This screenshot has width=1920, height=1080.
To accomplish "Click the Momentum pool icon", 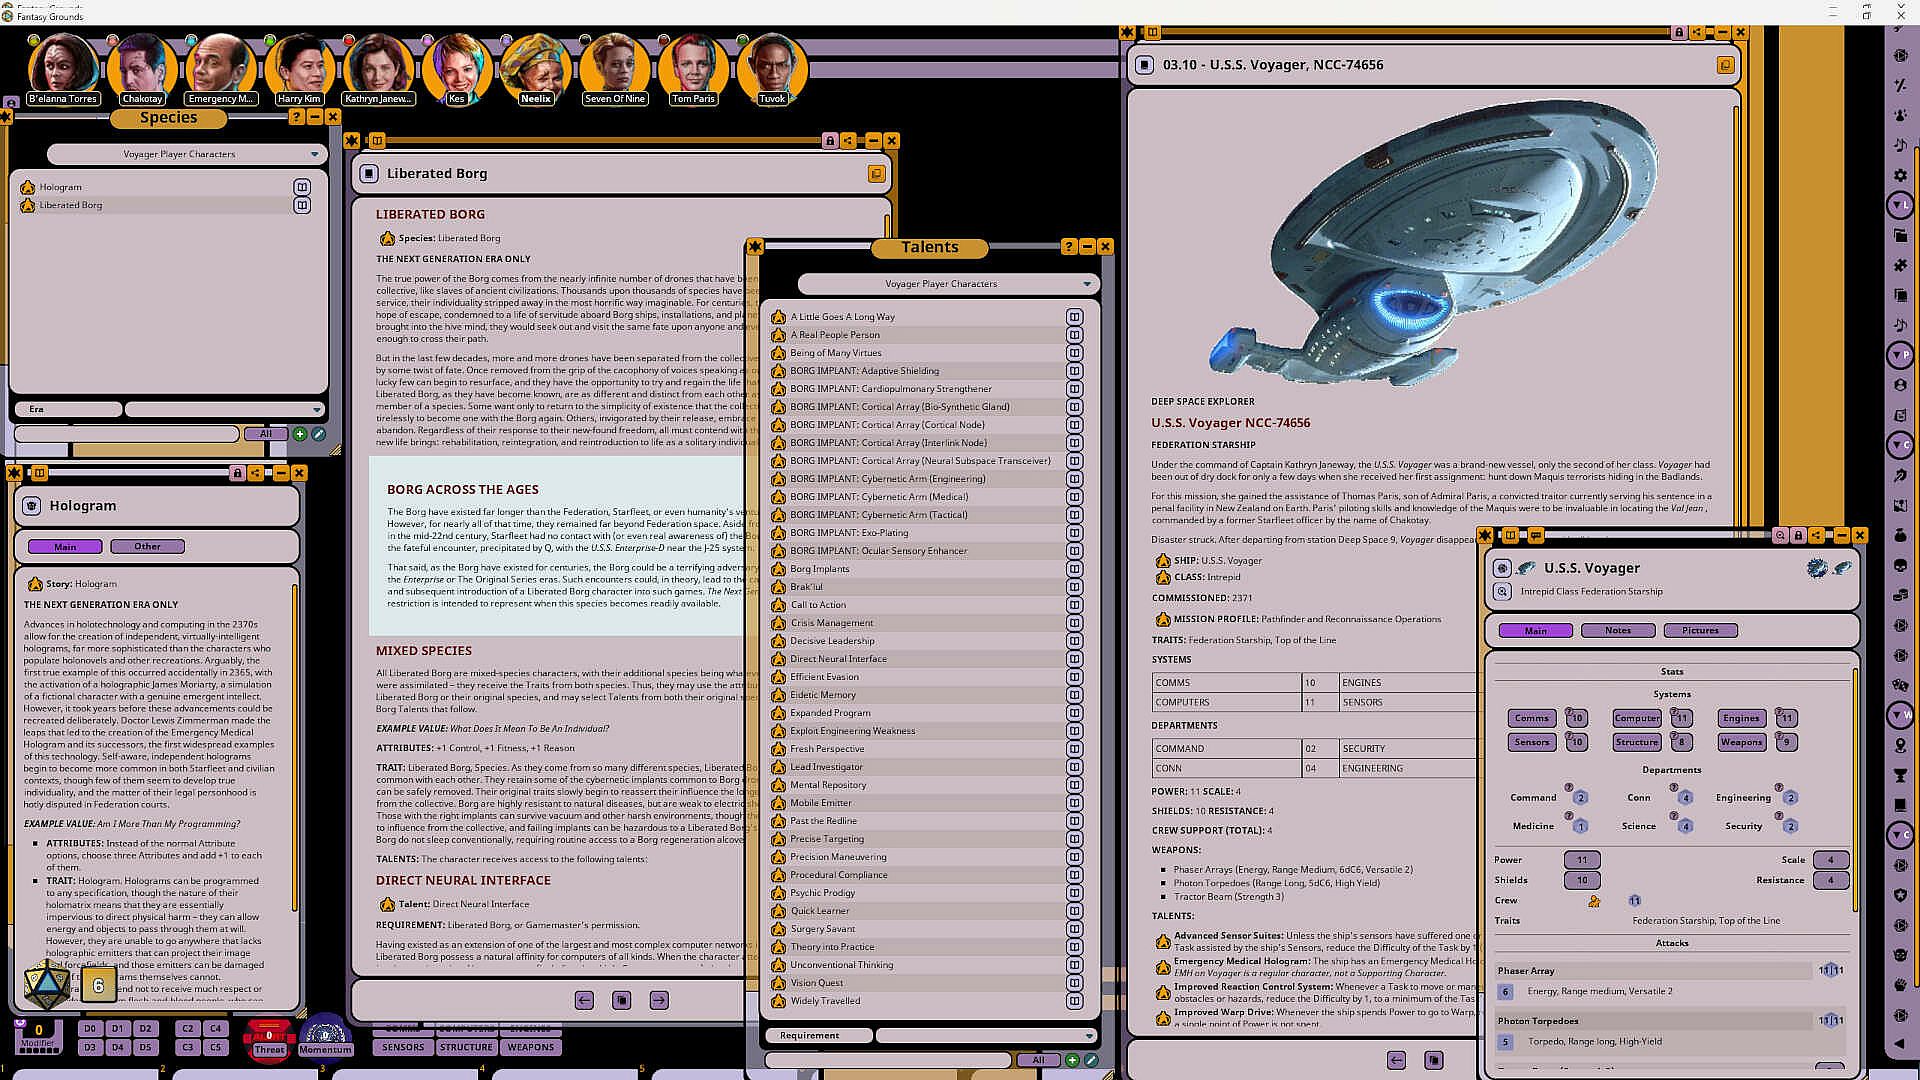I will click(x=325, y=1036).
